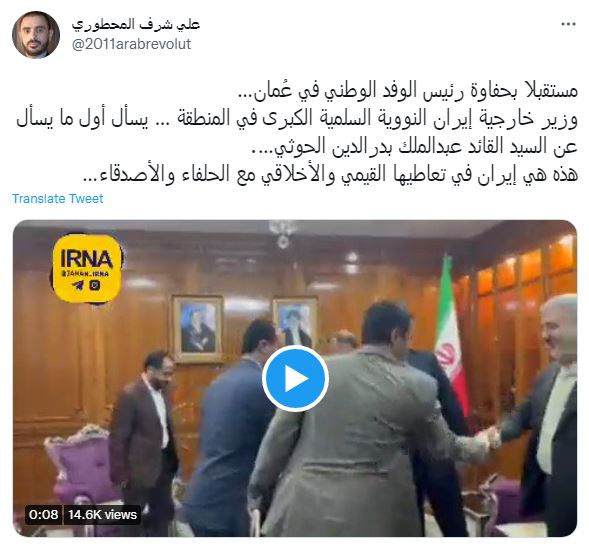Click the Telegram icon in IRNA badge
The height and width of the screenshot is (548, 589).
click(x=78, y=286)
